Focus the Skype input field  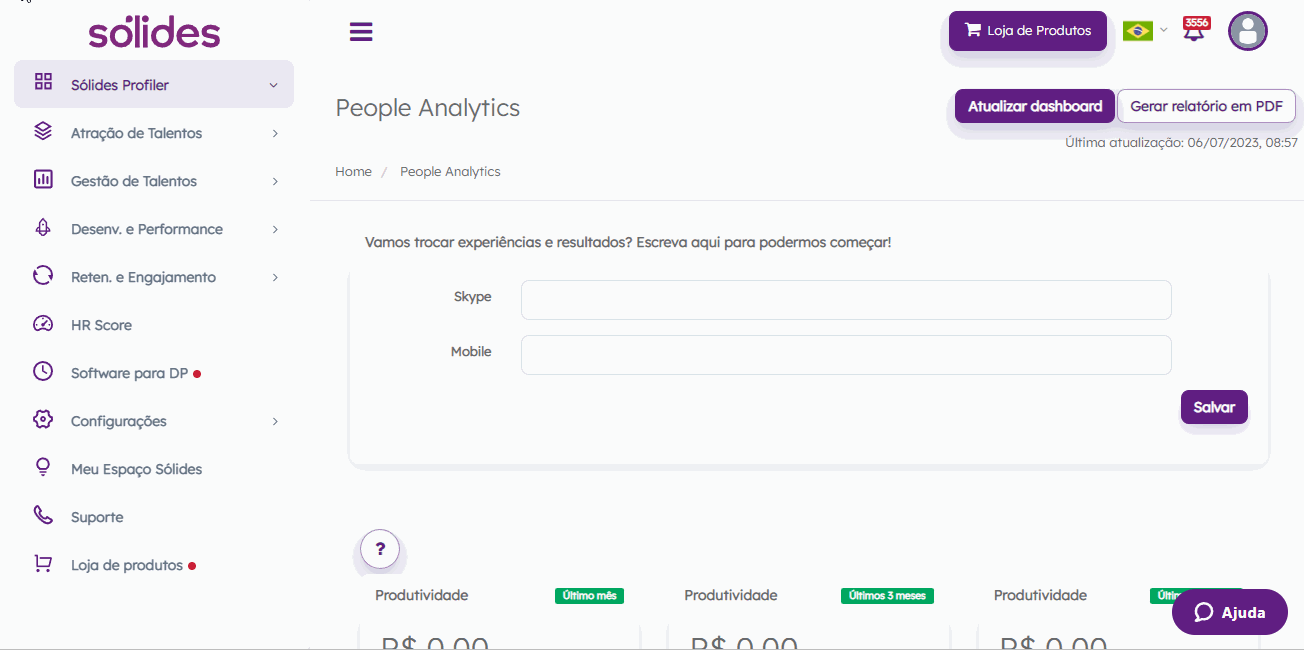pos(846,300)
